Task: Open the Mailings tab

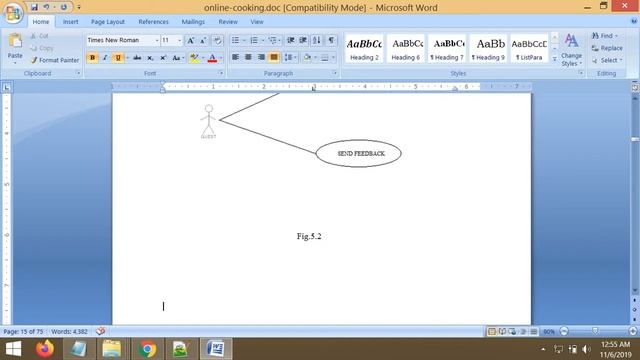Action: (x=193, y=22)
